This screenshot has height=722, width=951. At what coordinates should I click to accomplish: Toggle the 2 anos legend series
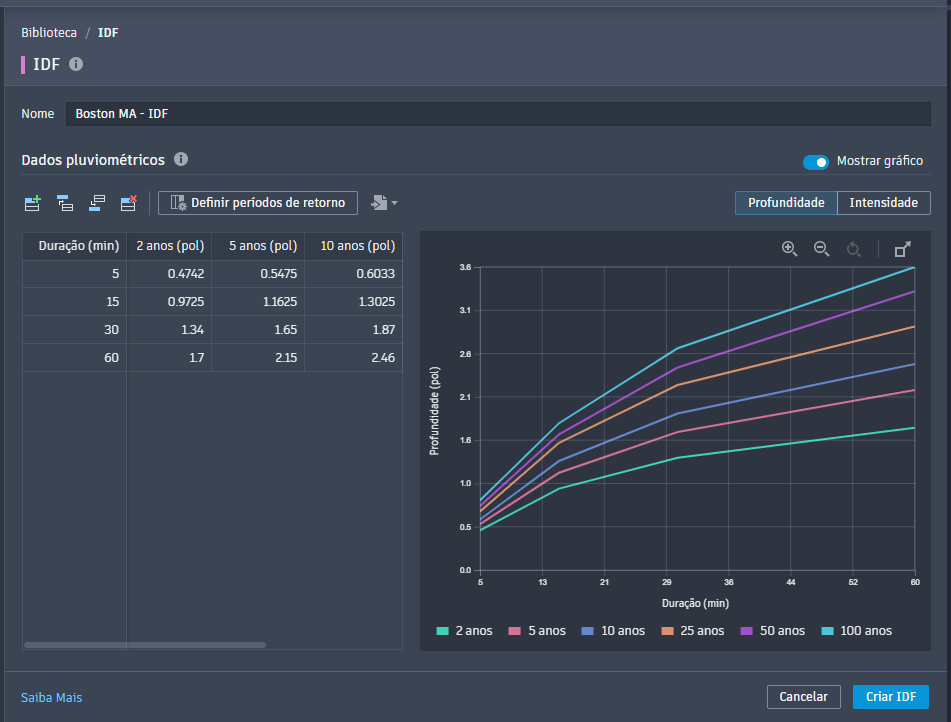465,631
